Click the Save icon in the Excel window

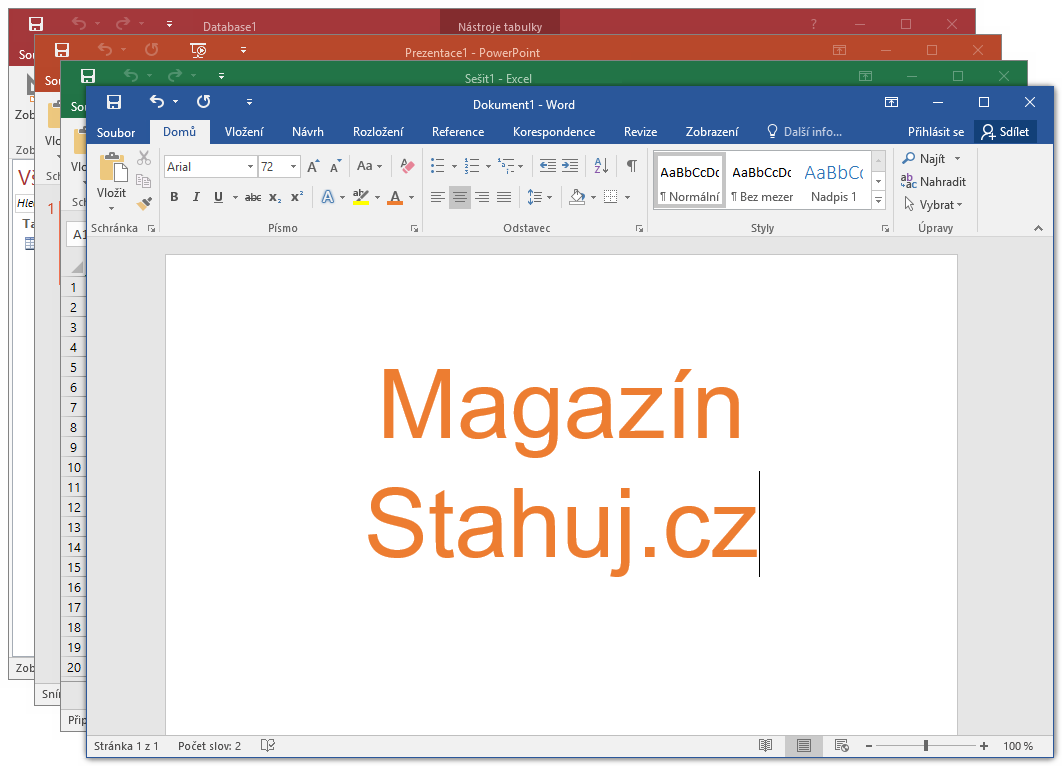pyautogui.click(x=88, y=76)
